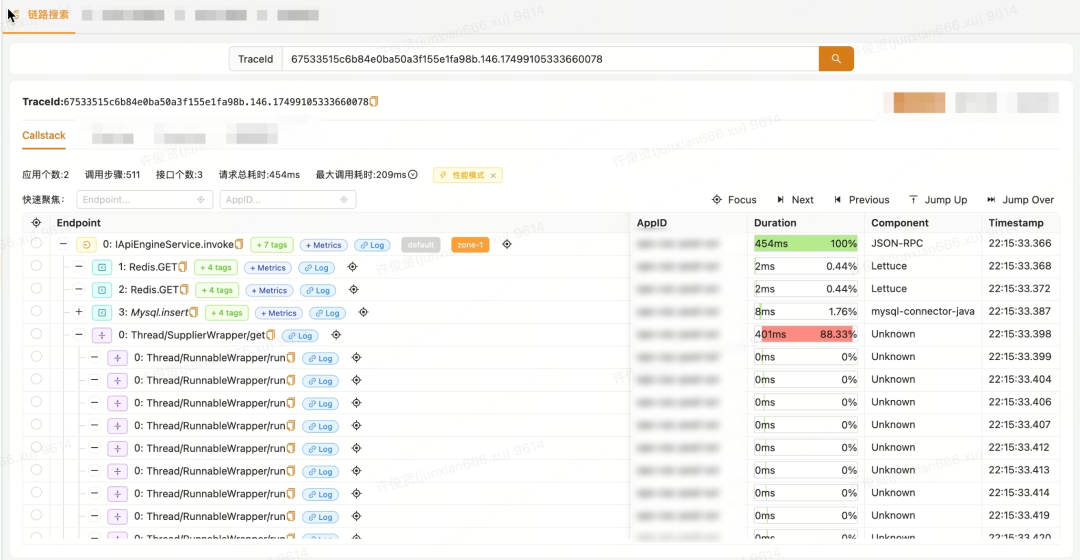Switch to the Callstack tab
Screen dimensions: 1080x560
click(43, 135)
